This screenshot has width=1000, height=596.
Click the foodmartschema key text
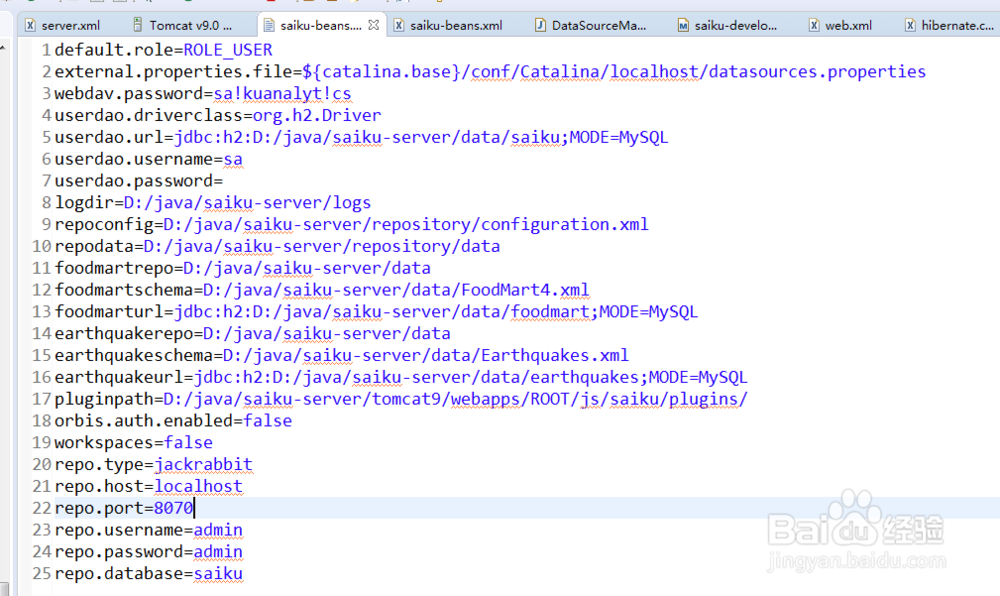124,290
